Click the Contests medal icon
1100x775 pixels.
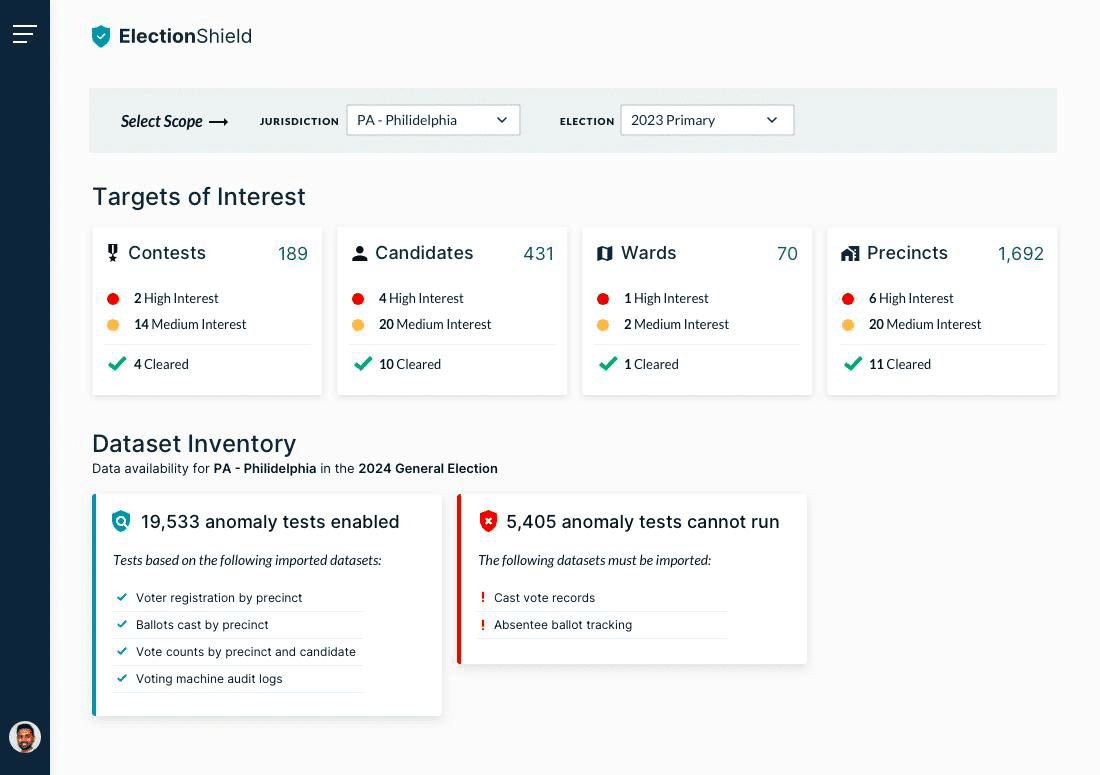[x=113, y=253]
